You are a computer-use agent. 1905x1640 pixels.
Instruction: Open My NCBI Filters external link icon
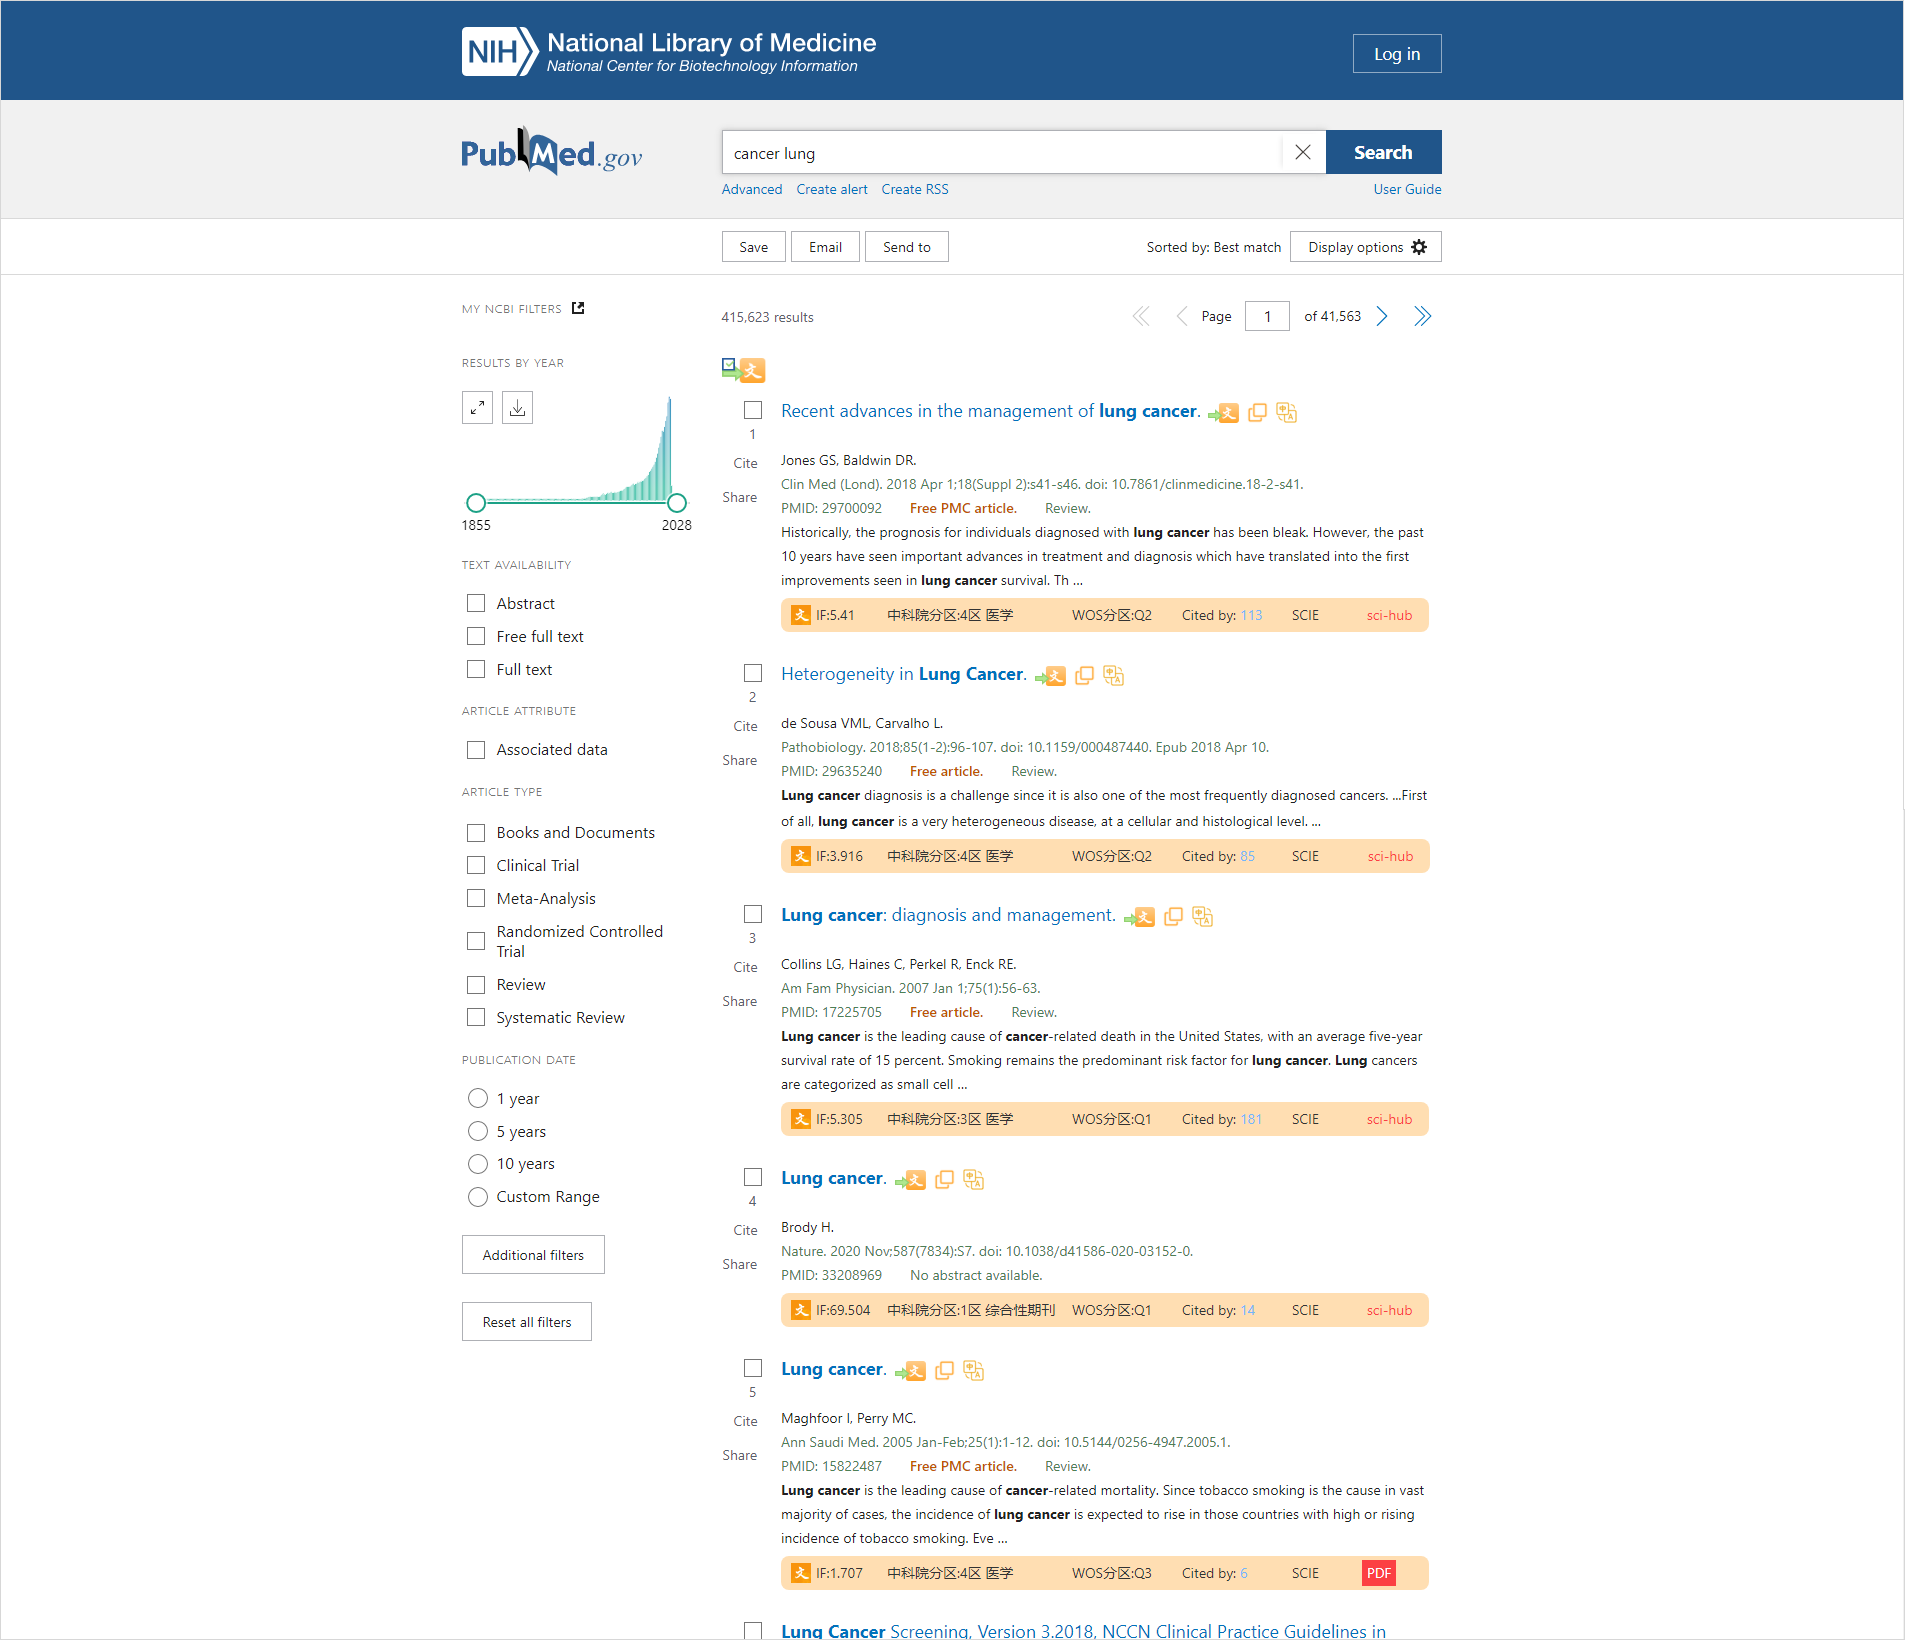(x=578, y=309)
